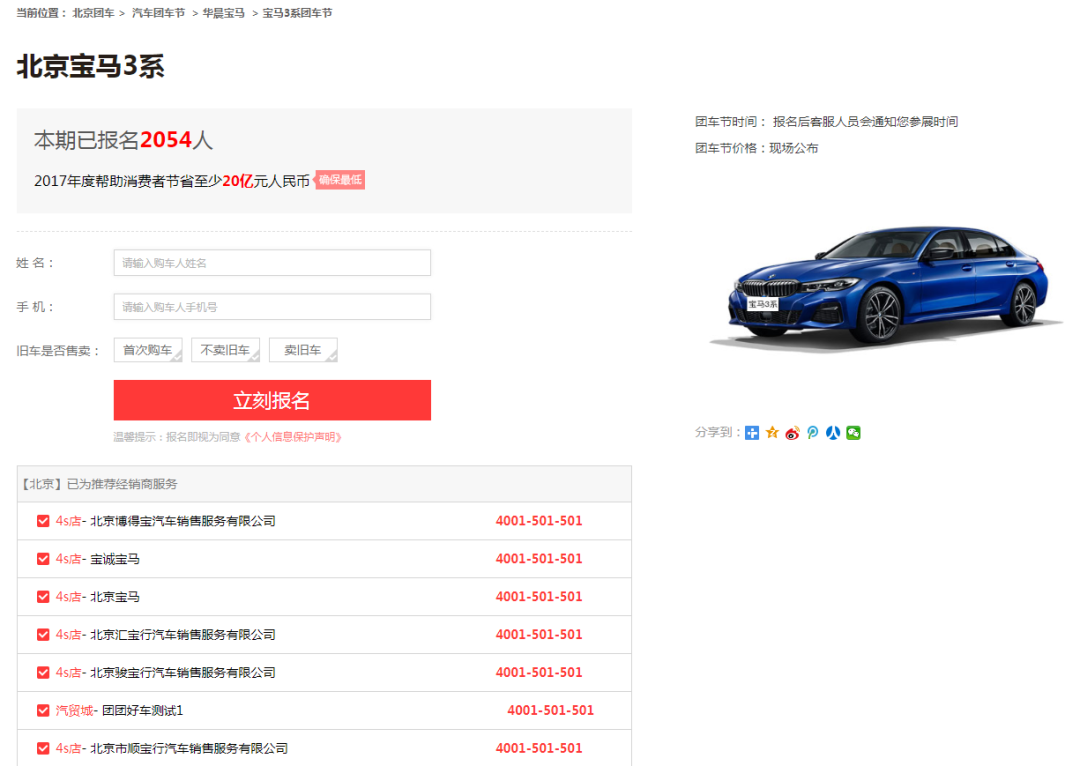Viewport: 1080px width, 766px height.
Task: Click the 北京博得宝 row phone number 4001-501-501
Action: (539, 521)
